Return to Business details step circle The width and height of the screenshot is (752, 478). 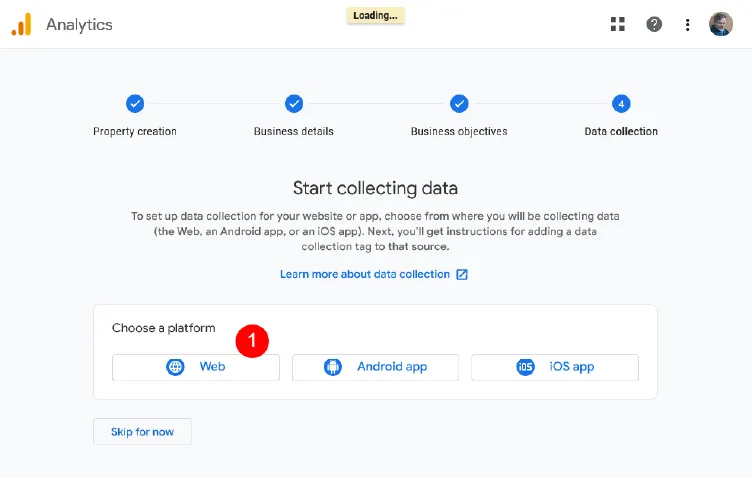[x=294, y=104]
